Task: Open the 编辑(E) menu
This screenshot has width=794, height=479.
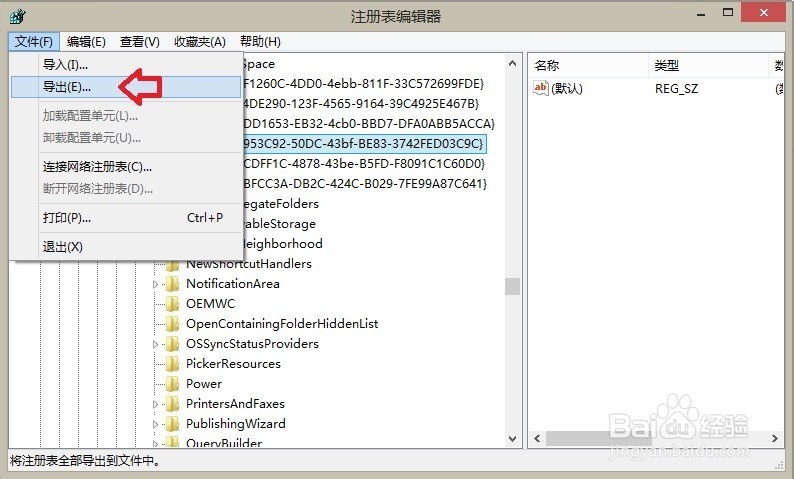Action: (86, 42)
